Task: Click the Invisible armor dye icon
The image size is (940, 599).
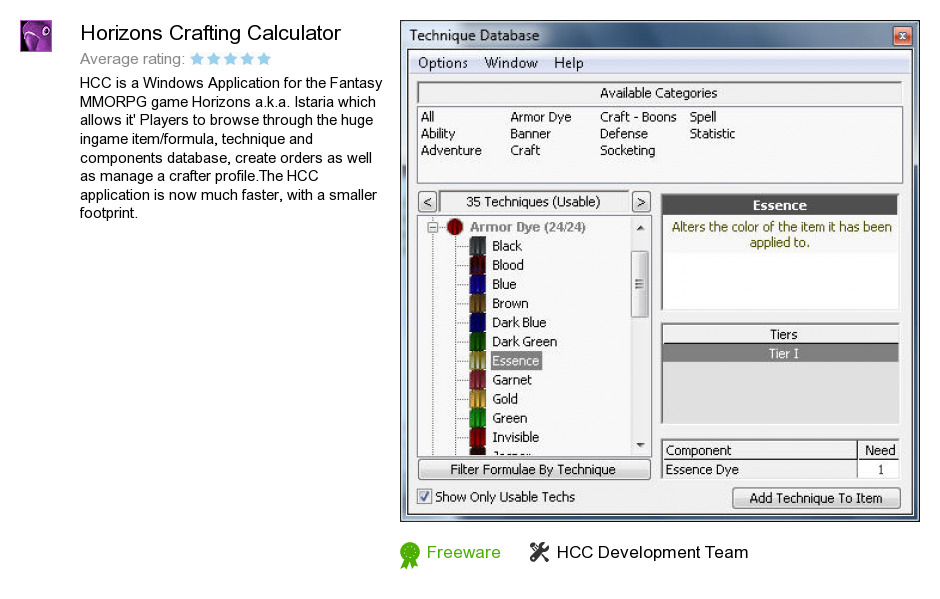Action: (x=477, y=438)
